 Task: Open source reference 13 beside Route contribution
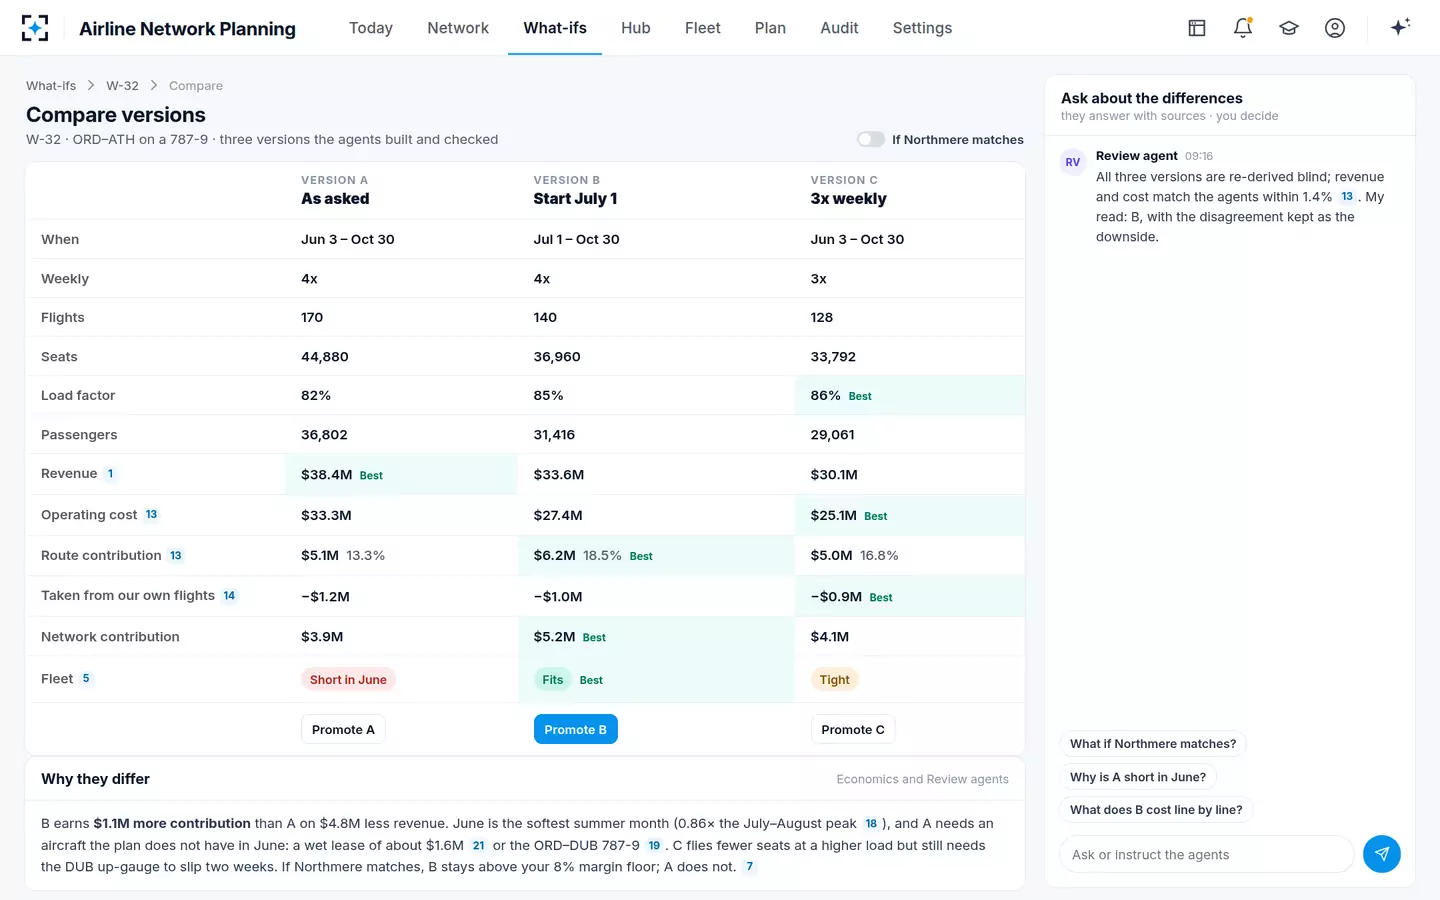(176, 556)
